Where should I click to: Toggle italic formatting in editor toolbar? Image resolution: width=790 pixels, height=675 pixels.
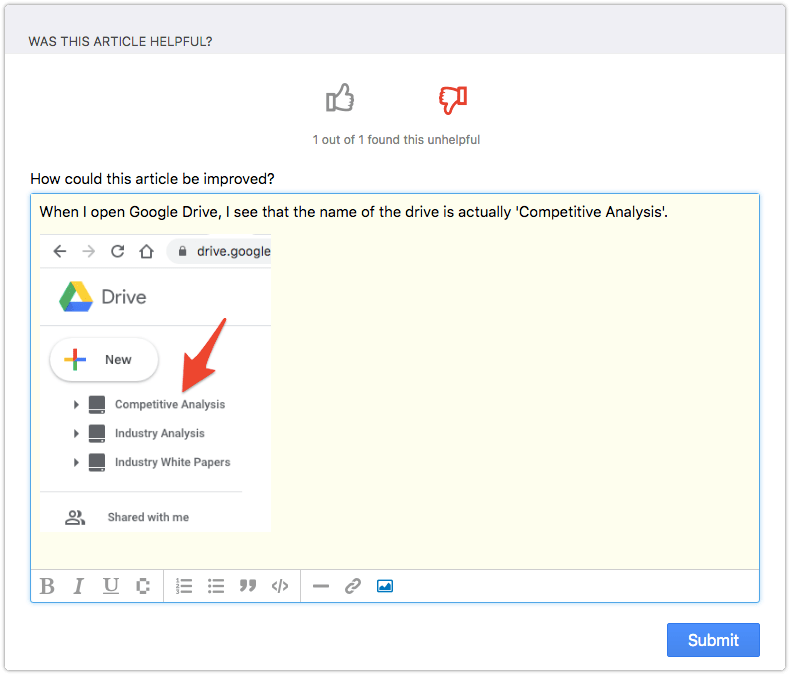[79, 586]
